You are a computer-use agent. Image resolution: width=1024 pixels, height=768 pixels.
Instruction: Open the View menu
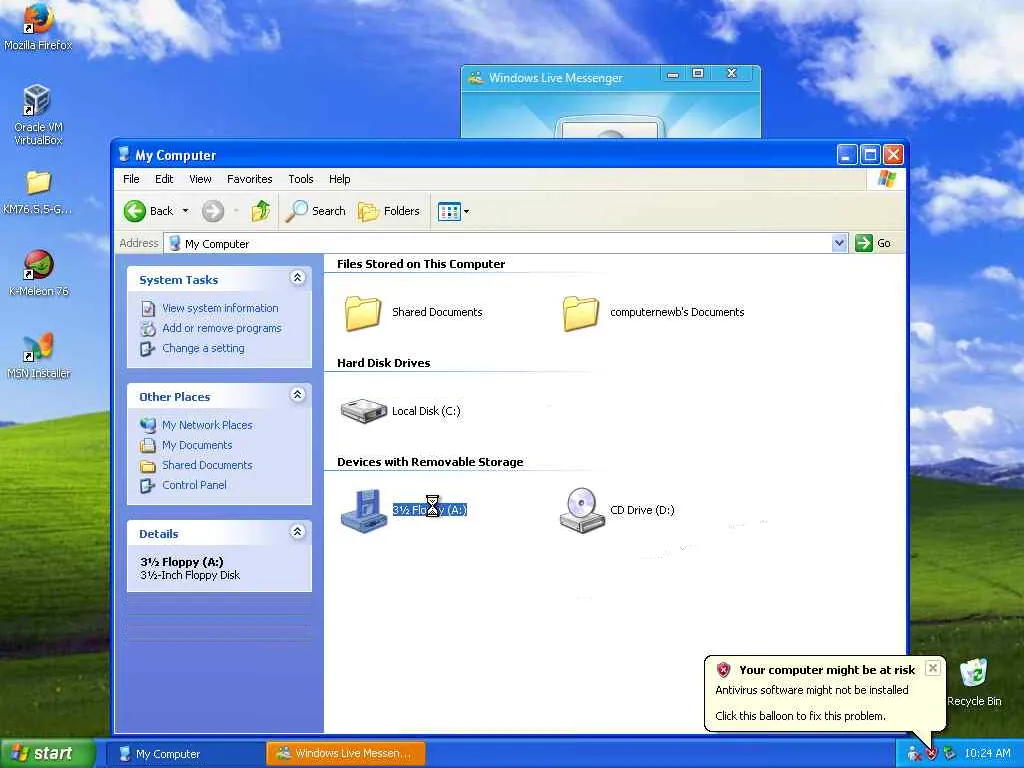pos(200,179)
